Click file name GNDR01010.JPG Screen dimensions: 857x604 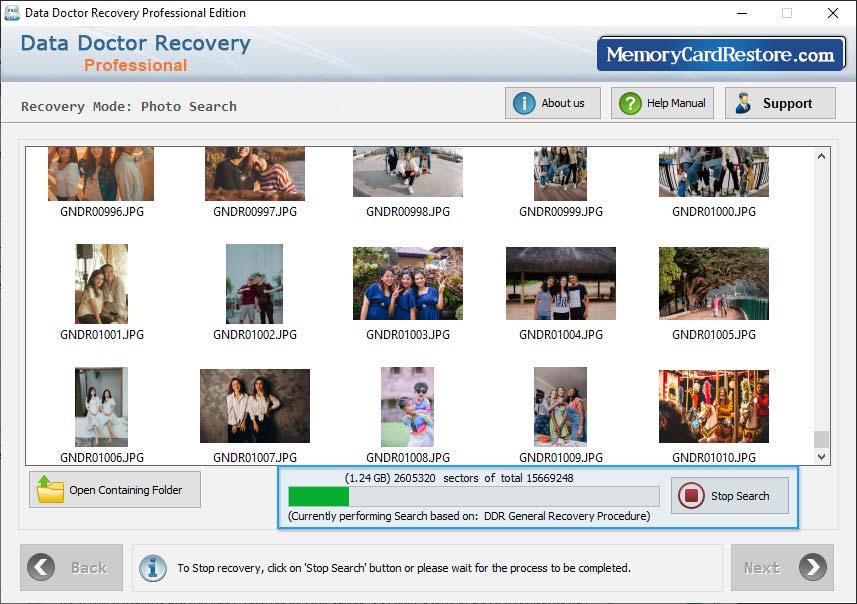tap(714, 458)
